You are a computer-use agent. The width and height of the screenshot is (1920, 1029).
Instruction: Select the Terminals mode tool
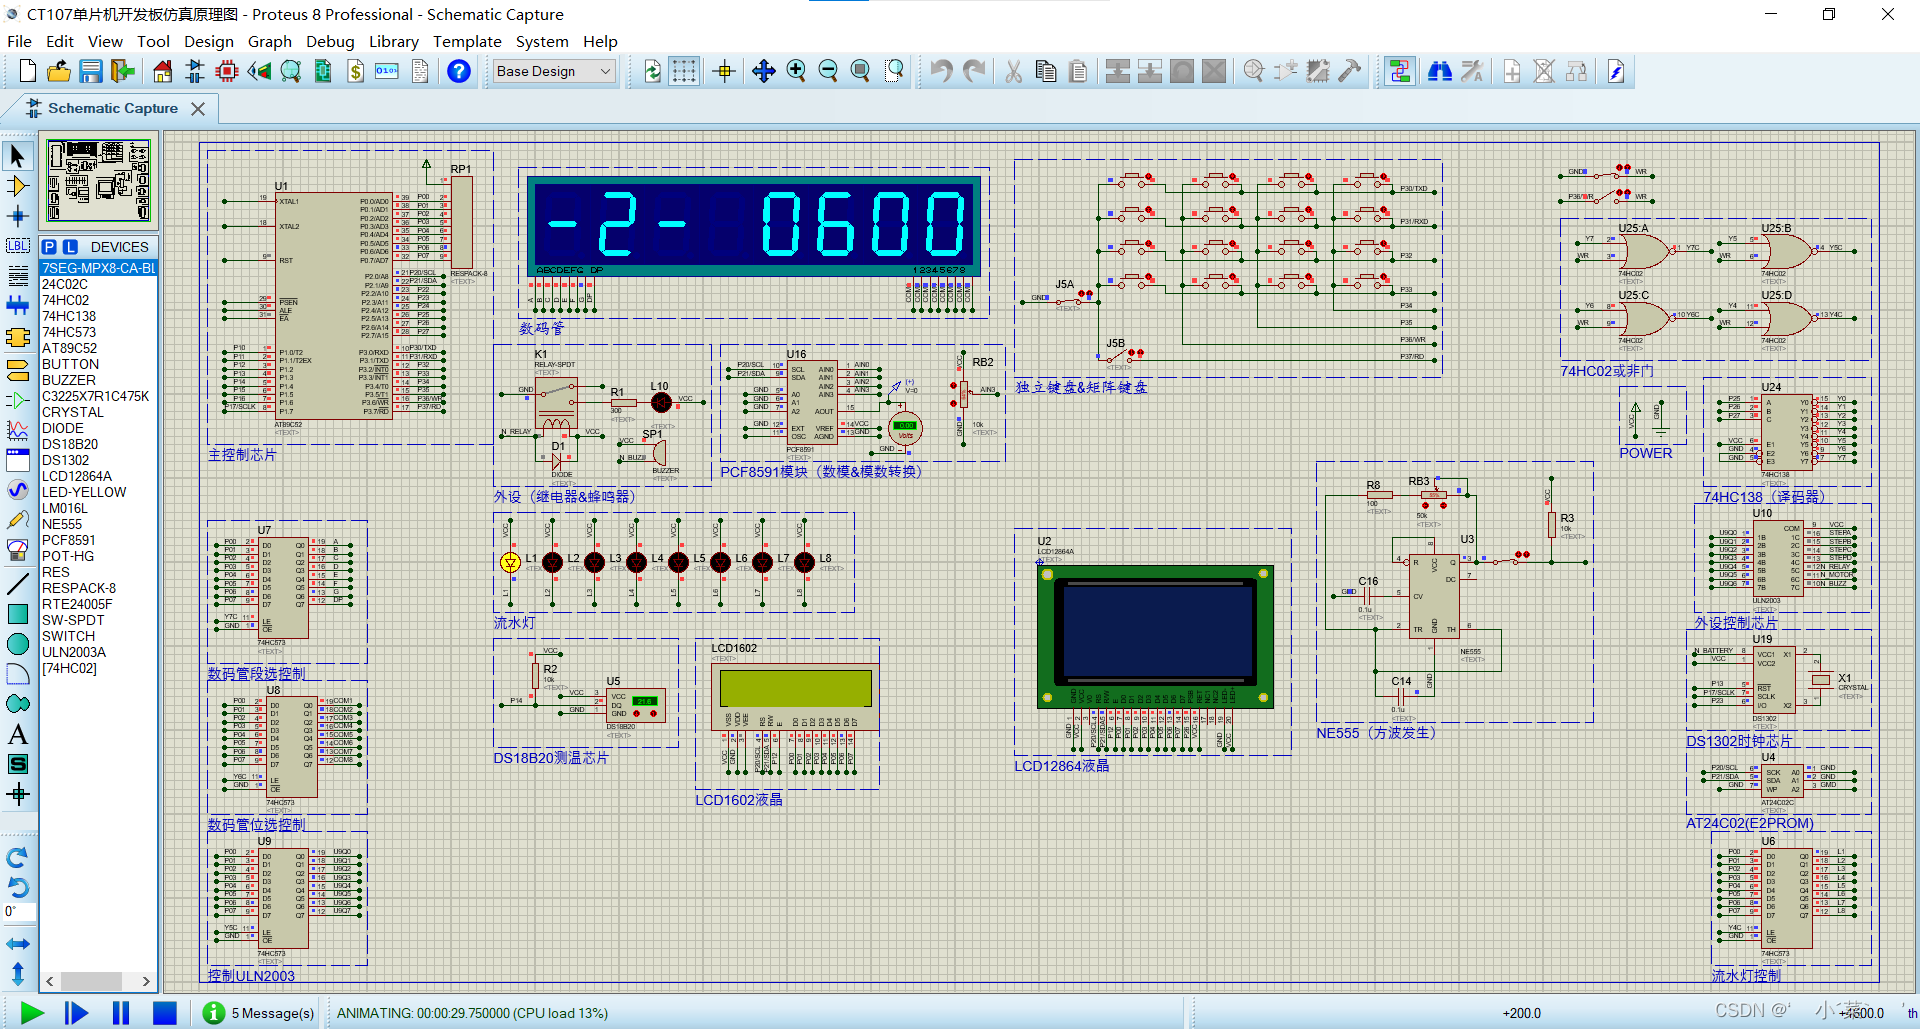(18, 371)
